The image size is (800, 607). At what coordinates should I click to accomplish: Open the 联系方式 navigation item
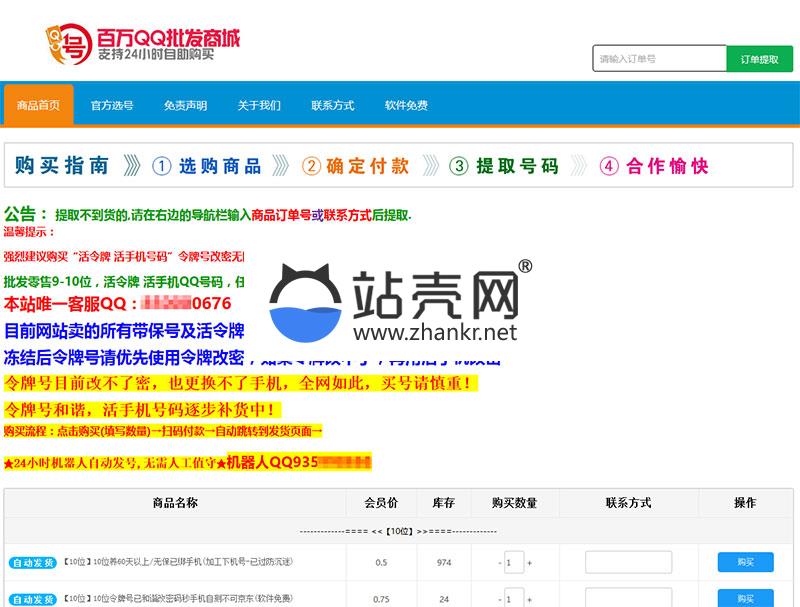333,105
